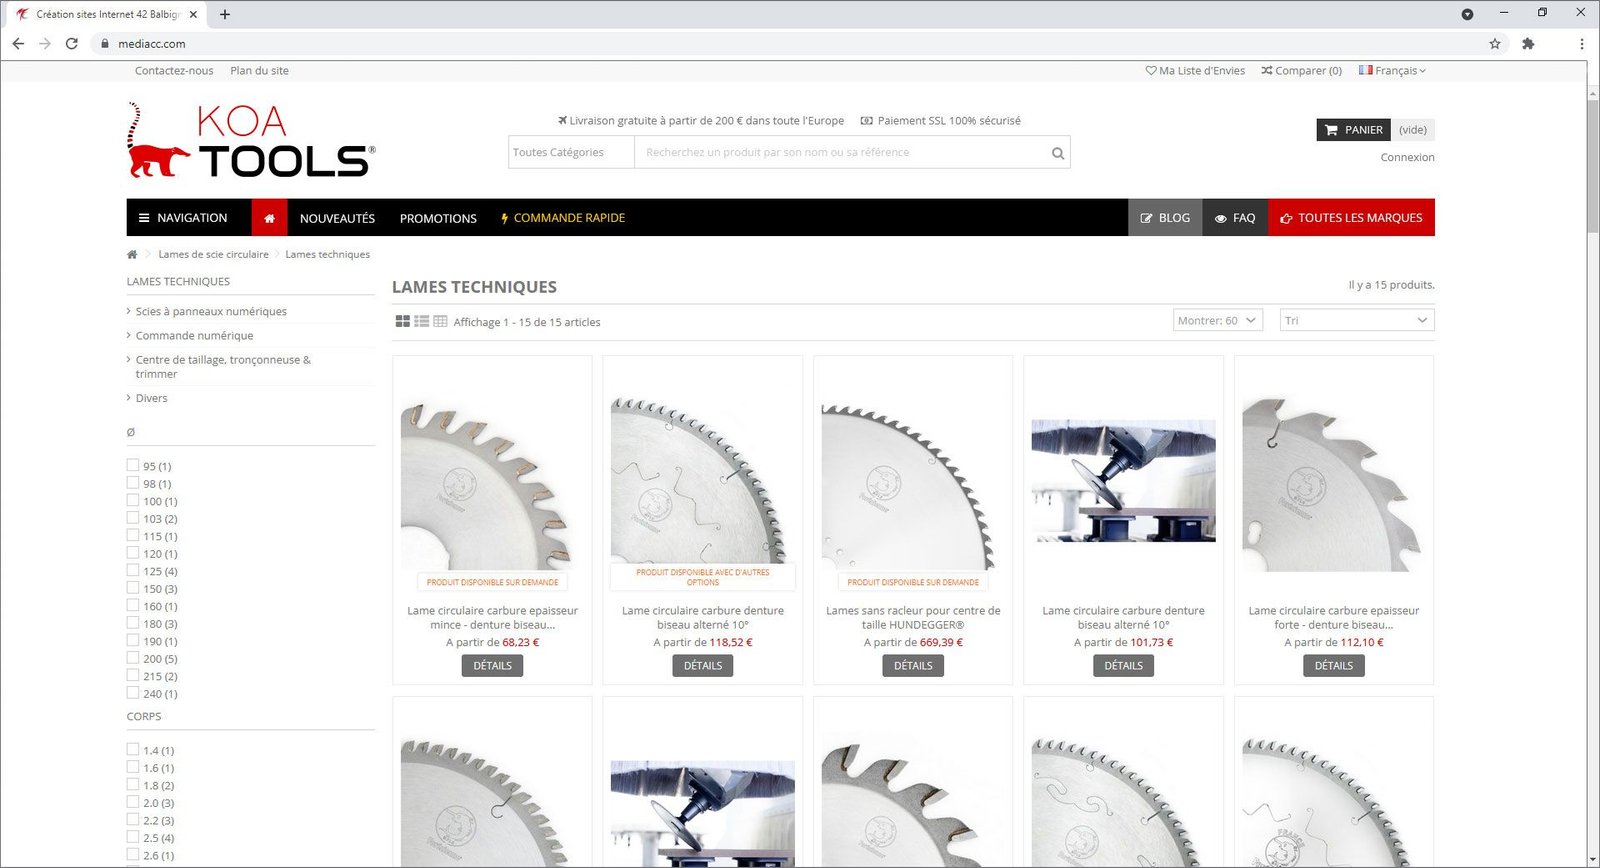Check the 200 (5) diameter filter
This screenshot has height=868, width=1600.
pos(133,658)
